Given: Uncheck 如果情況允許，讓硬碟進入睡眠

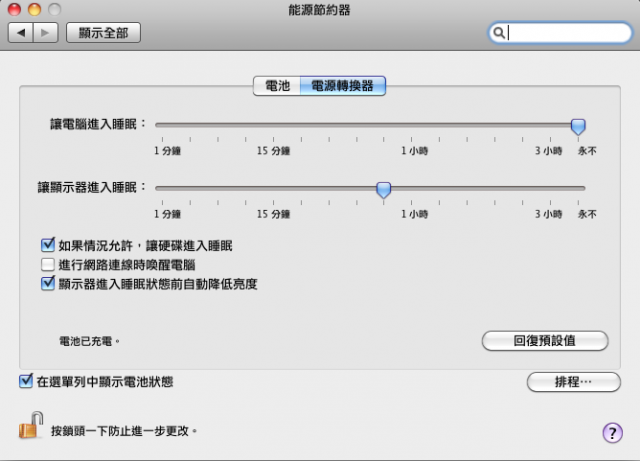Looking at the screenshot, I should pos(48,245).
